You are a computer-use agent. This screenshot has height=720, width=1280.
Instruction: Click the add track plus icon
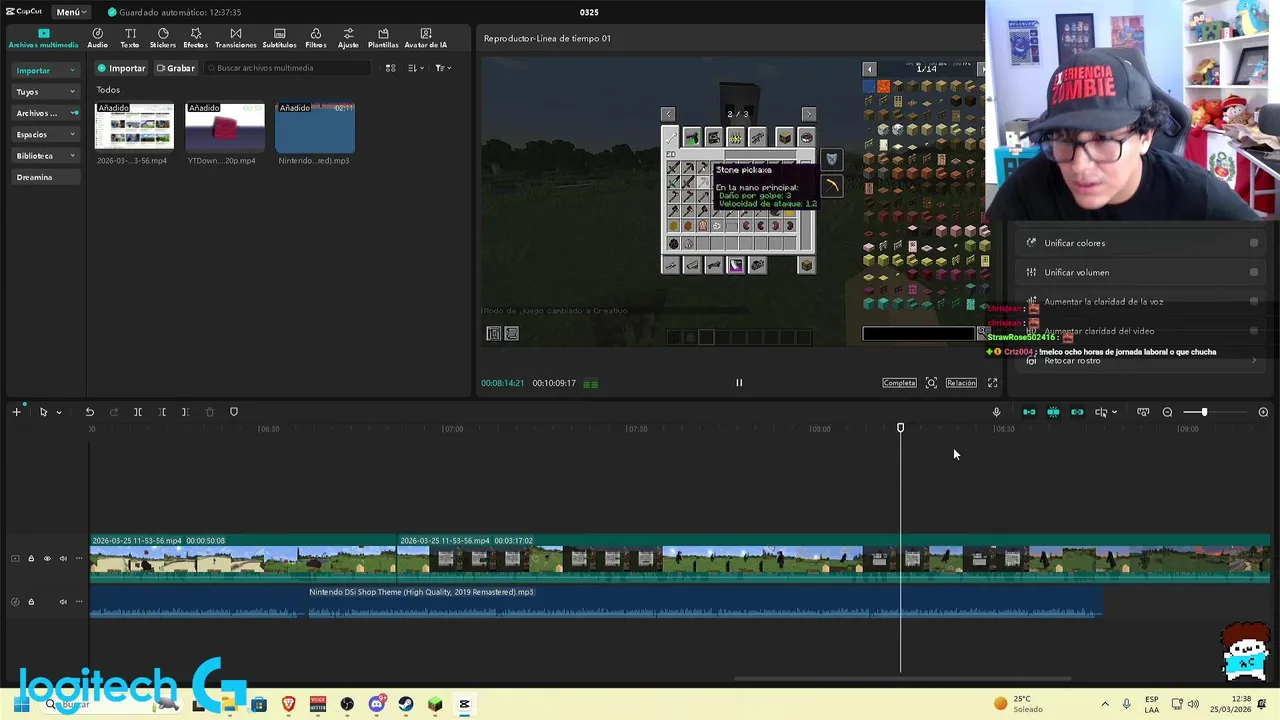(16, 412)
